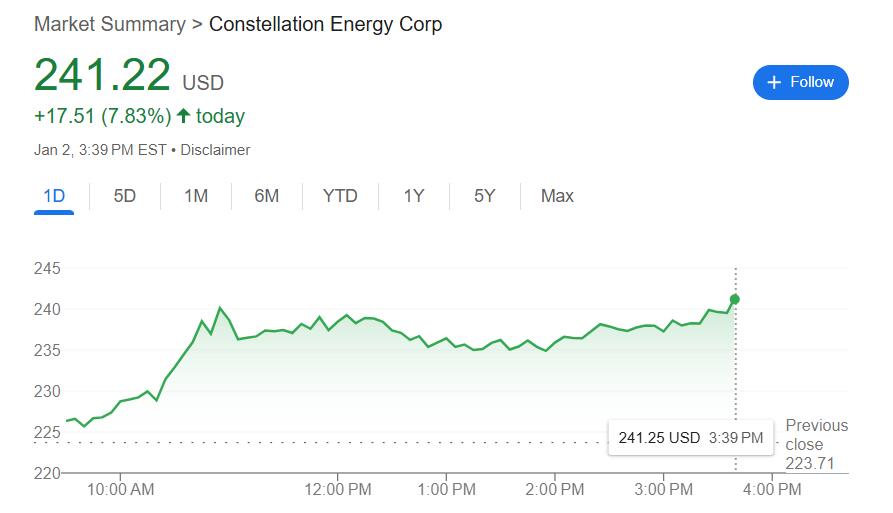This screenshot has height=513, width=893.
Task: Click the plus icon on Follow button
Action: pyautogui.click(x=774, y=82)
